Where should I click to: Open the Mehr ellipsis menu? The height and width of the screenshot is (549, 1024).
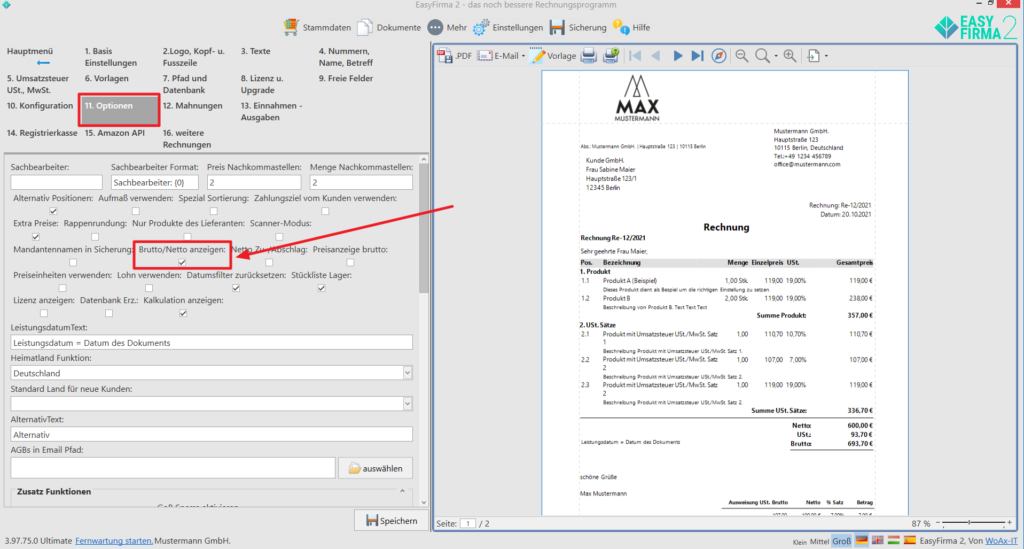[x=435, y=27]
